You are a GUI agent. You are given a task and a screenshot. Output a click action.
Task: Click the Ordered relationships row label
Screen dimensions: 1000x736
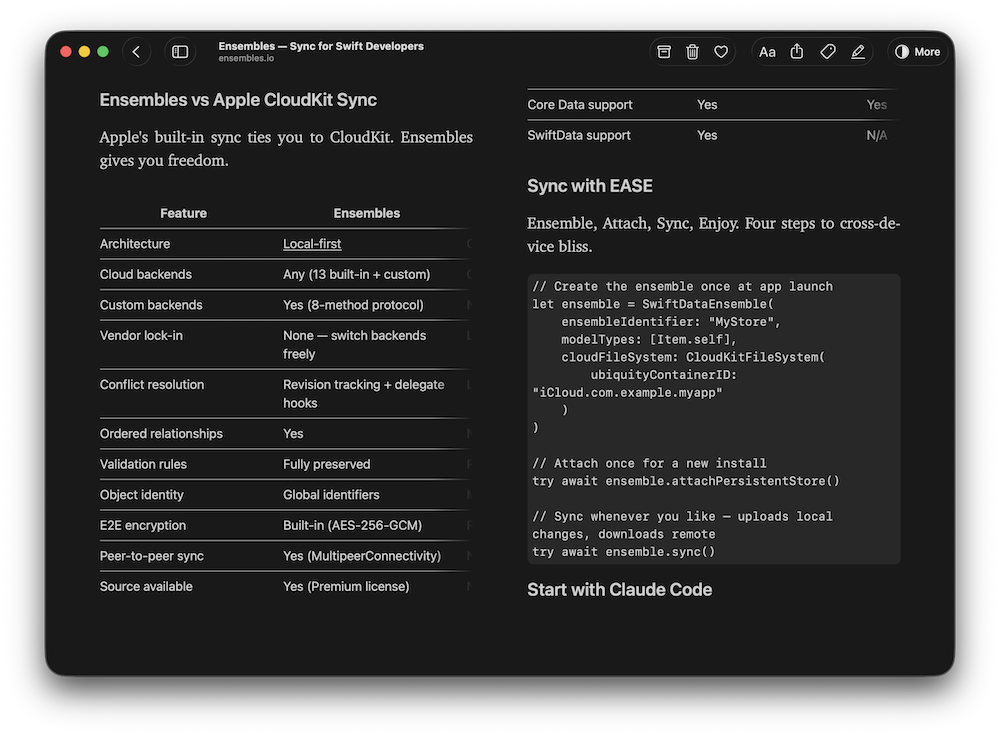coord(161,434)
